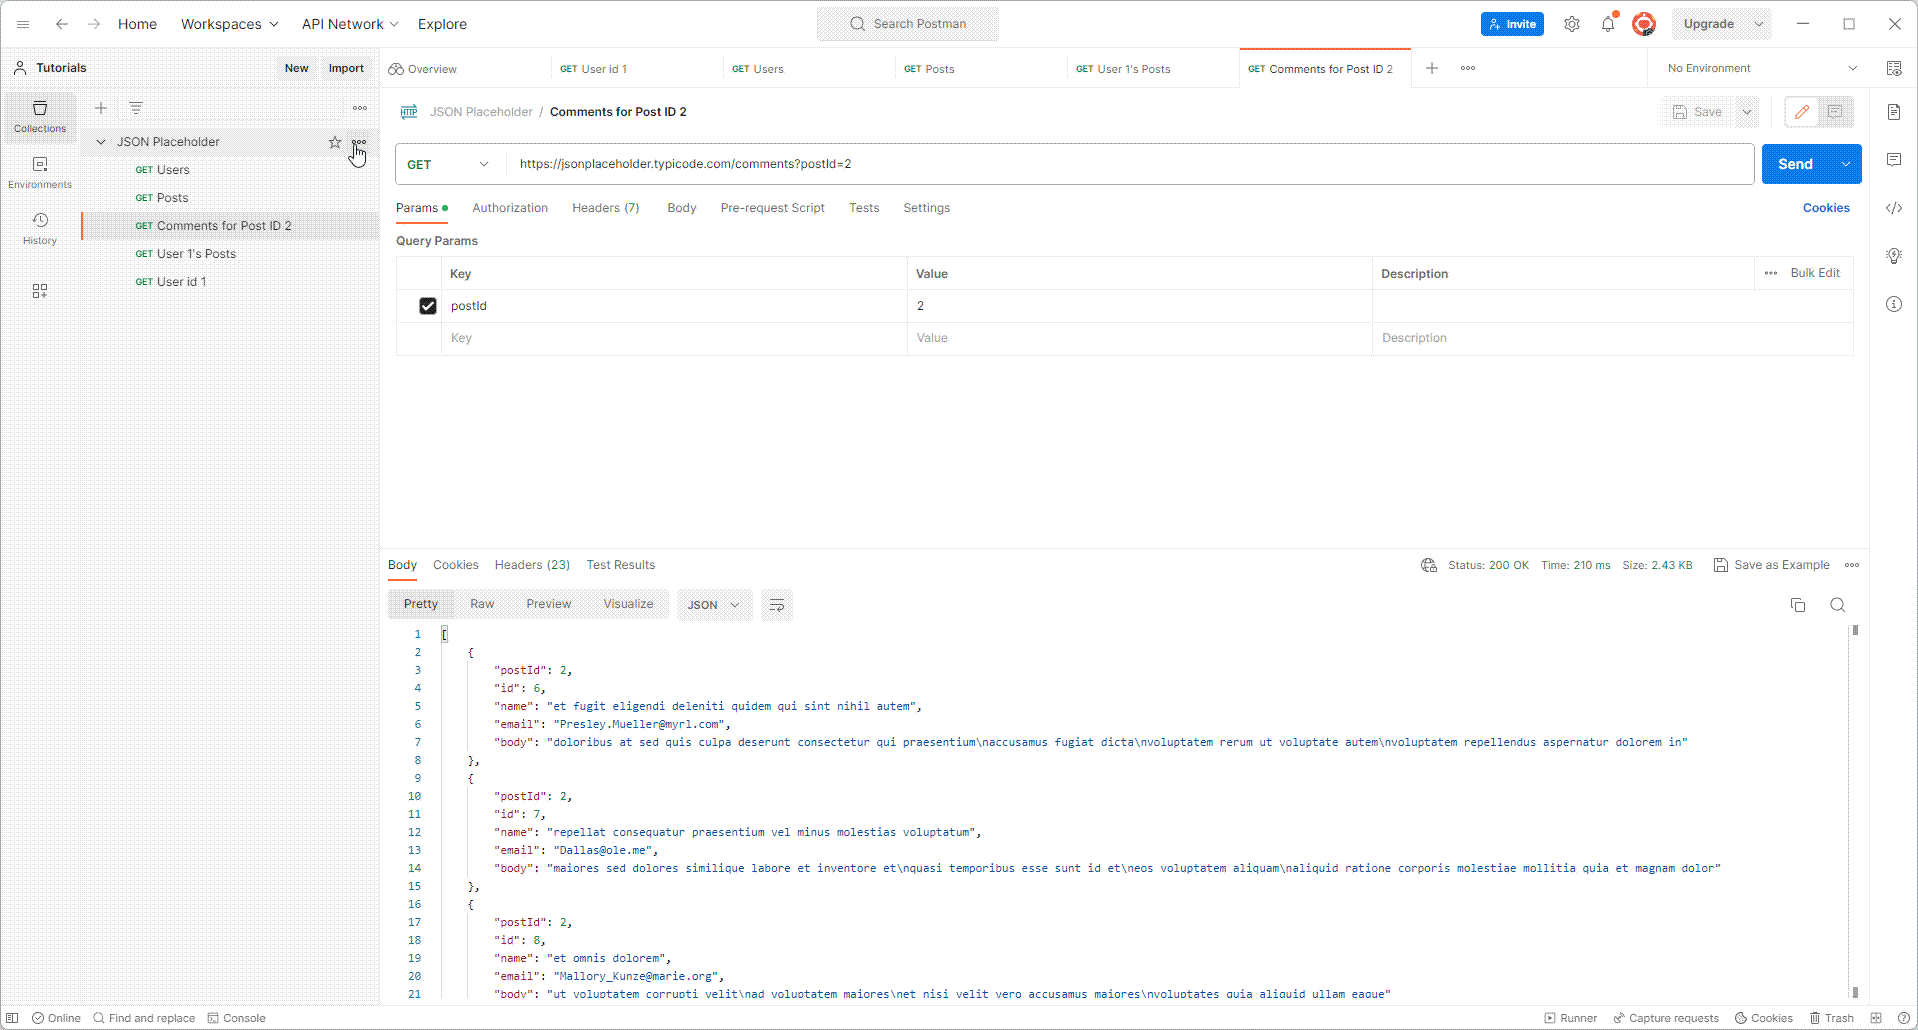The height and width of the screenshot is (1030, 1918).
Task: Focus the request URL field
Action: (x=1130, y=164)
